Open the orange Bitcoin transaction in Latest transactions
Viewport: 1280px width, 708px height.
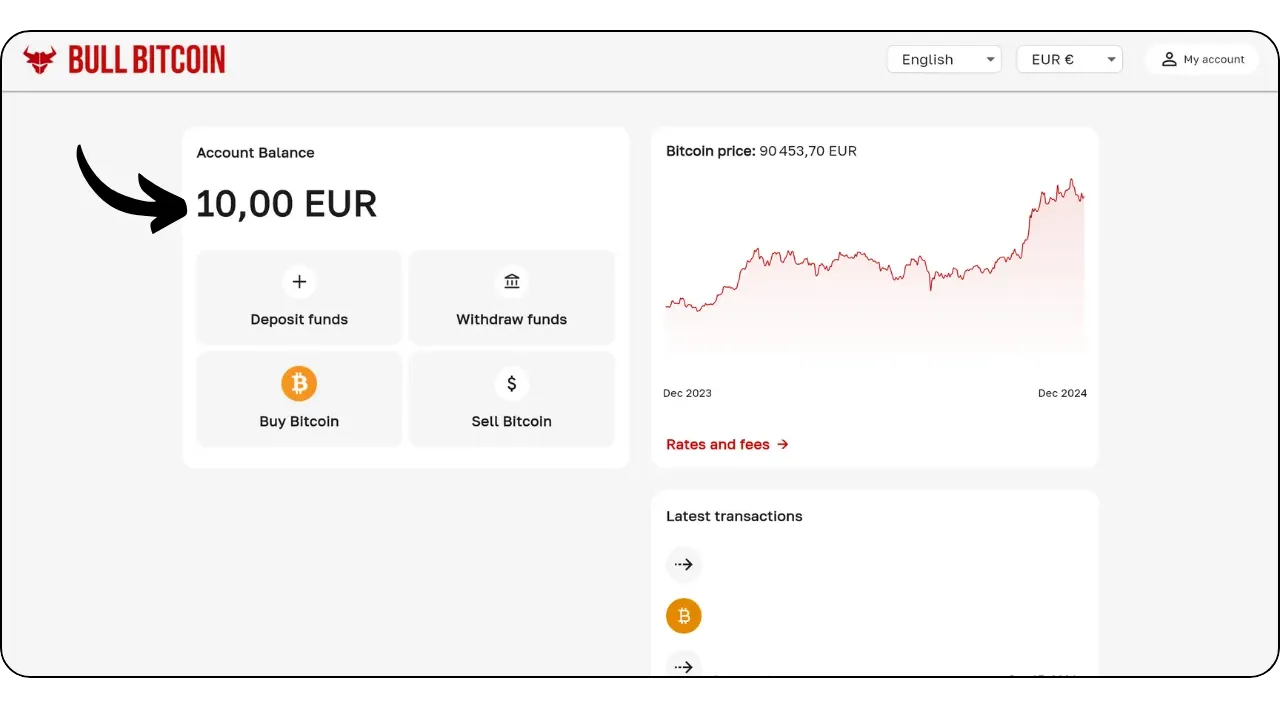click(684, 616)
